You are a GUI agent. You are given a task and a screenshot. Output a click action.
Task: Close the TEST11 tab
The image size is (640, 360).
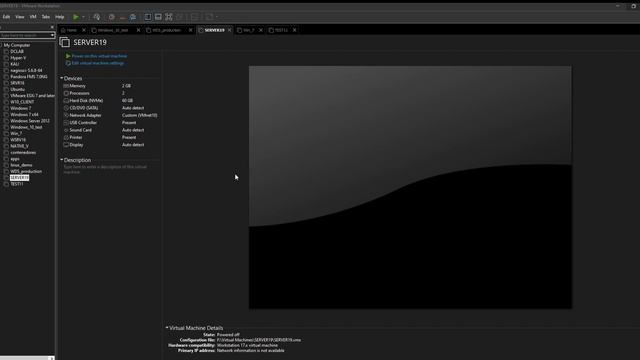294,30
